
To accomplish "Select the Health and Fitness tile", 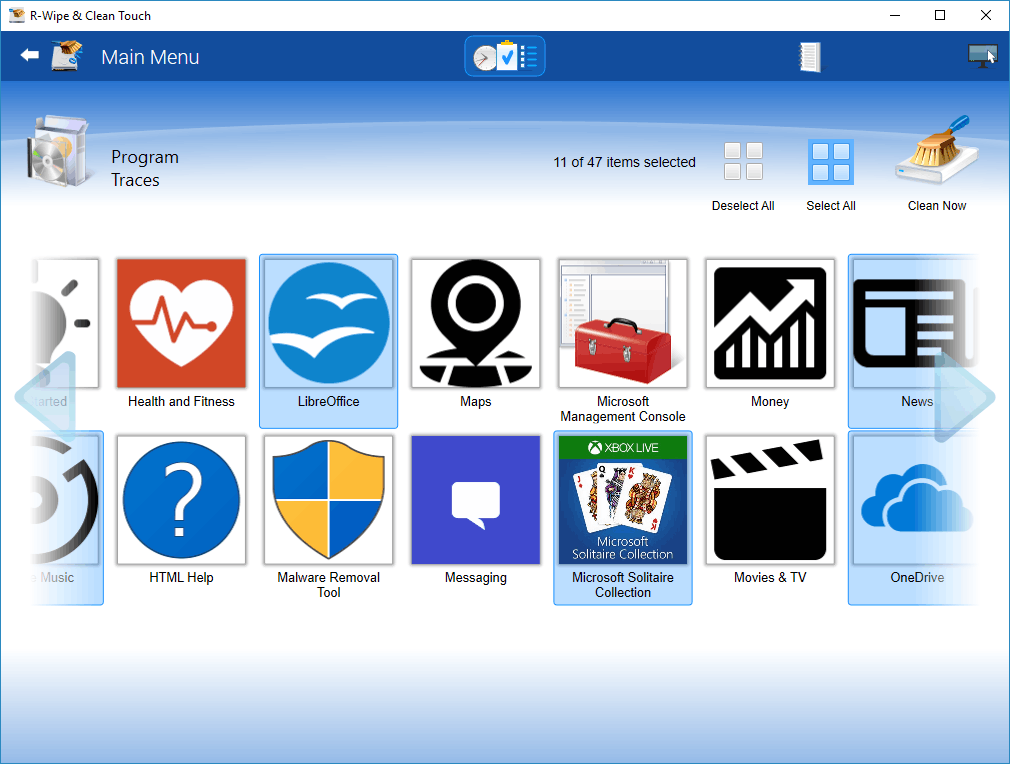I will click(181, 341).
